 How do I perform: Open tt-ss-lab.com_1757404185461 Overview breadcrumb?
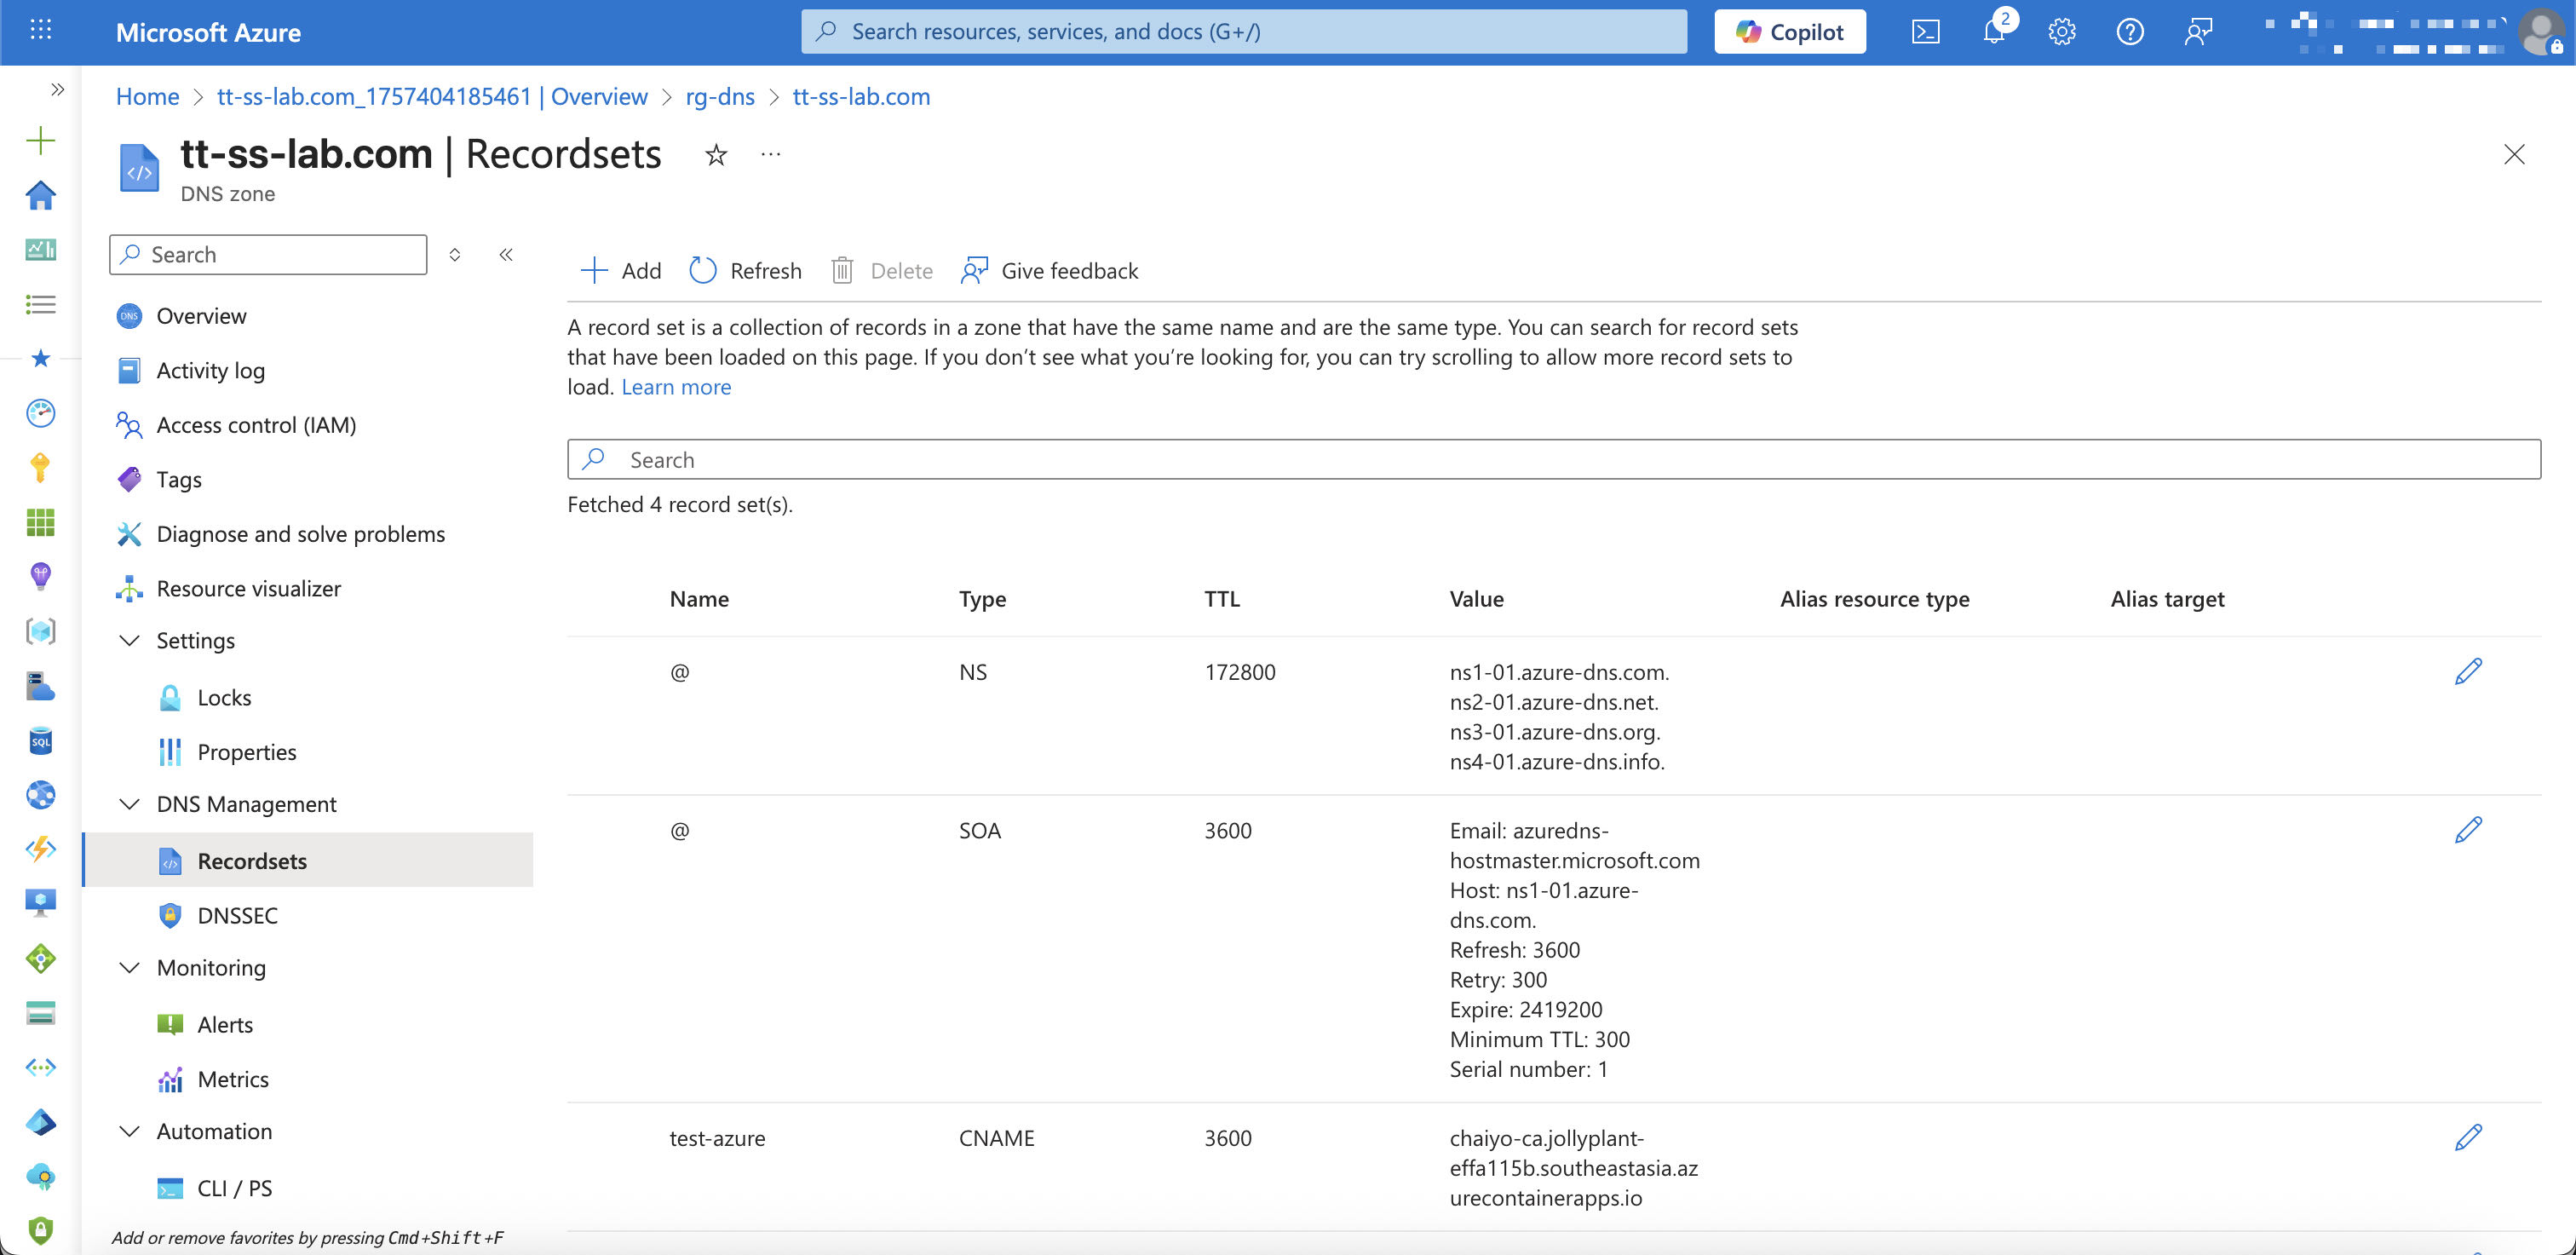point(432,96)
